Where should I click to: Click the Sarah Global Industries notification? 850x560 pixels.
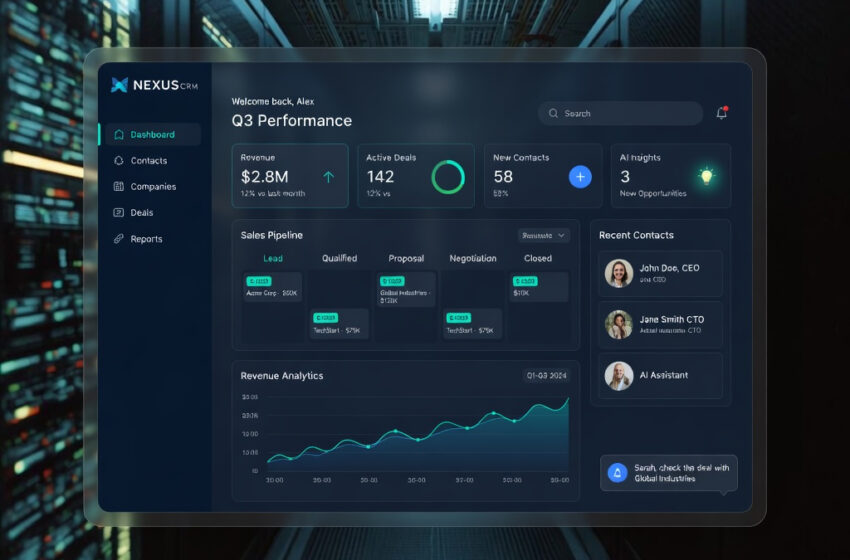[668, 473]
